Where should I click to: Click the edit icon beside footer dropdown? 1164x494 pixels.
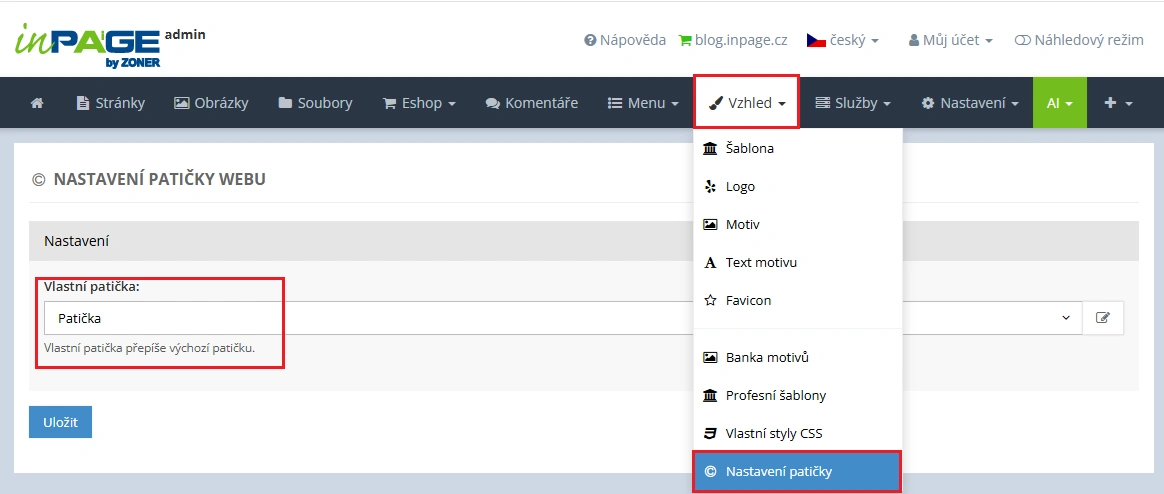(x=1102, y=318)
